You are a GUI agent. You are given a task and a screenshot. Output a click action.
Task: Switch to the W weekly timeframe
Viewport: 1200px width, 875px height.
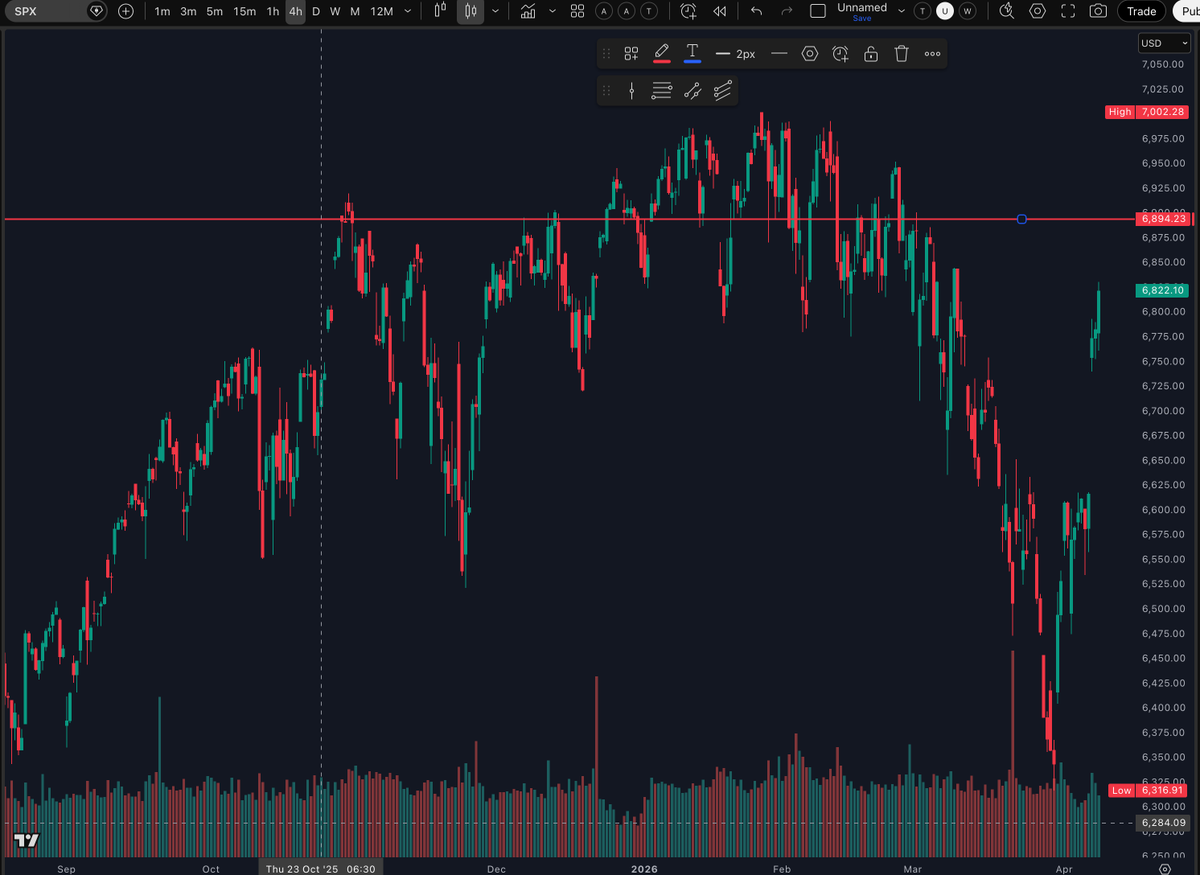[x=335, y=11]
